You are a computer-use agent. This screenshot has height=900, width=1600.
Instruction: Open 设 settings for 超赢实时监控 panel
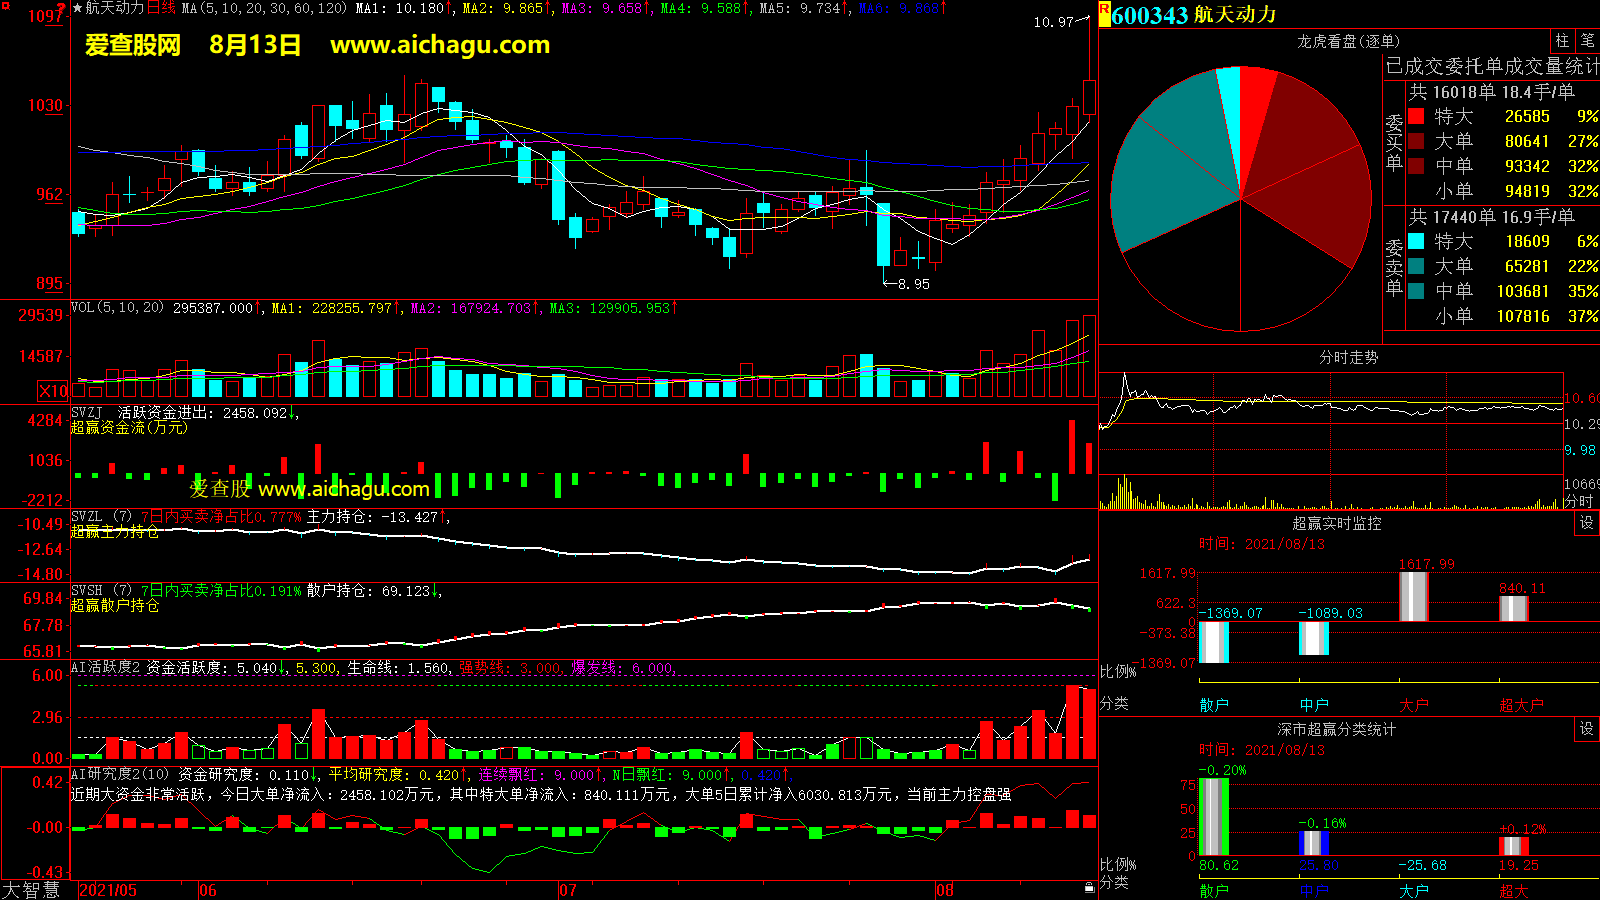pos(1587,523)
